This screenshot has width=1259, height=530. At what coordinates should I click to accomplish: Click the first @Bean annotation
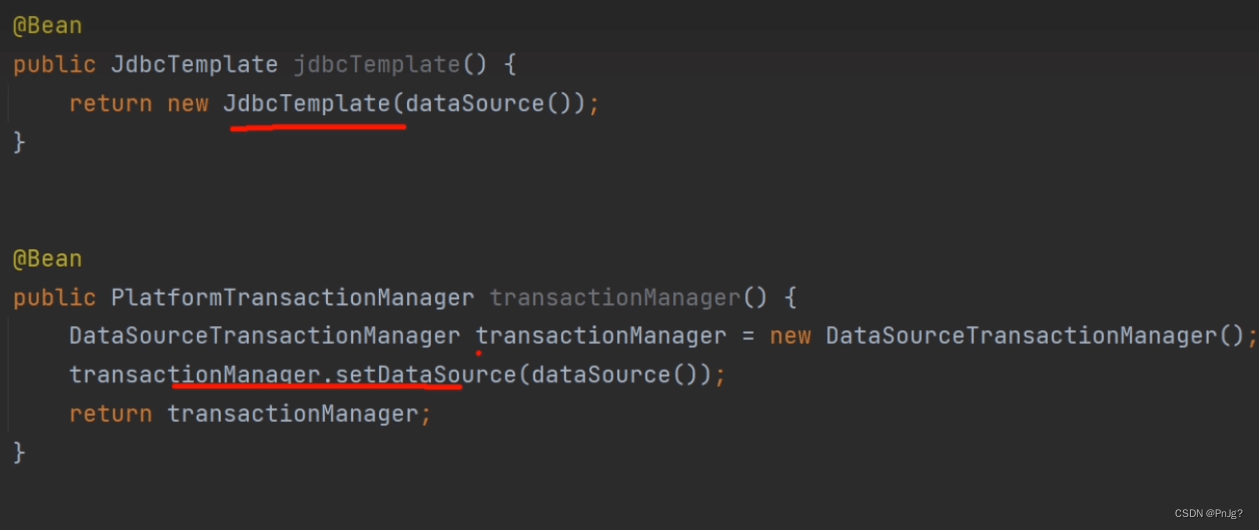[x=47, y=27]
